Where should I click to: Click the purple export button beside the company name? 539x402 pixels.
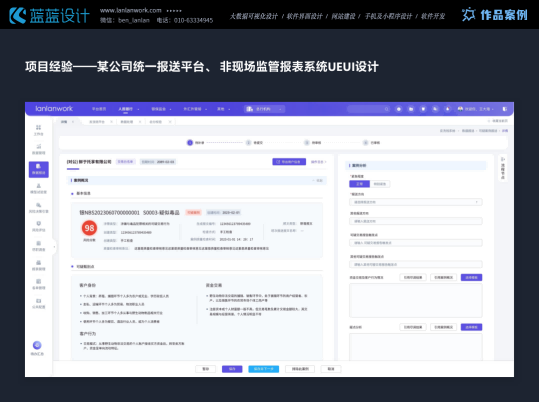(289, 162)
